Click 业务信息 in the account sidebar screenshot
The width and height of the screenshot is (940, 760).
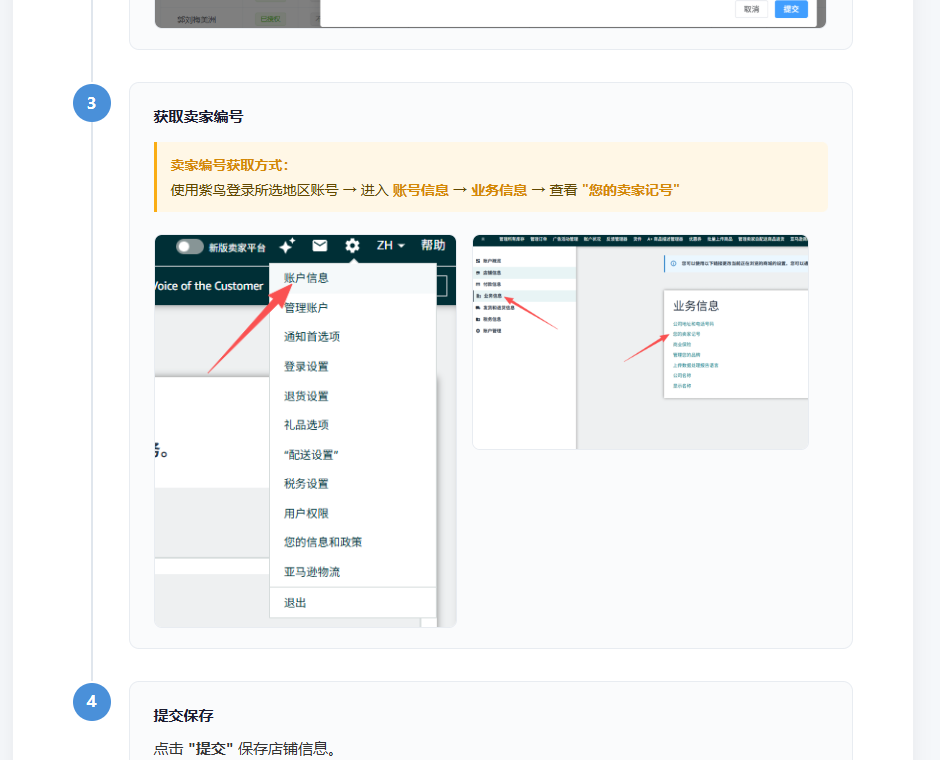point(492,296)
